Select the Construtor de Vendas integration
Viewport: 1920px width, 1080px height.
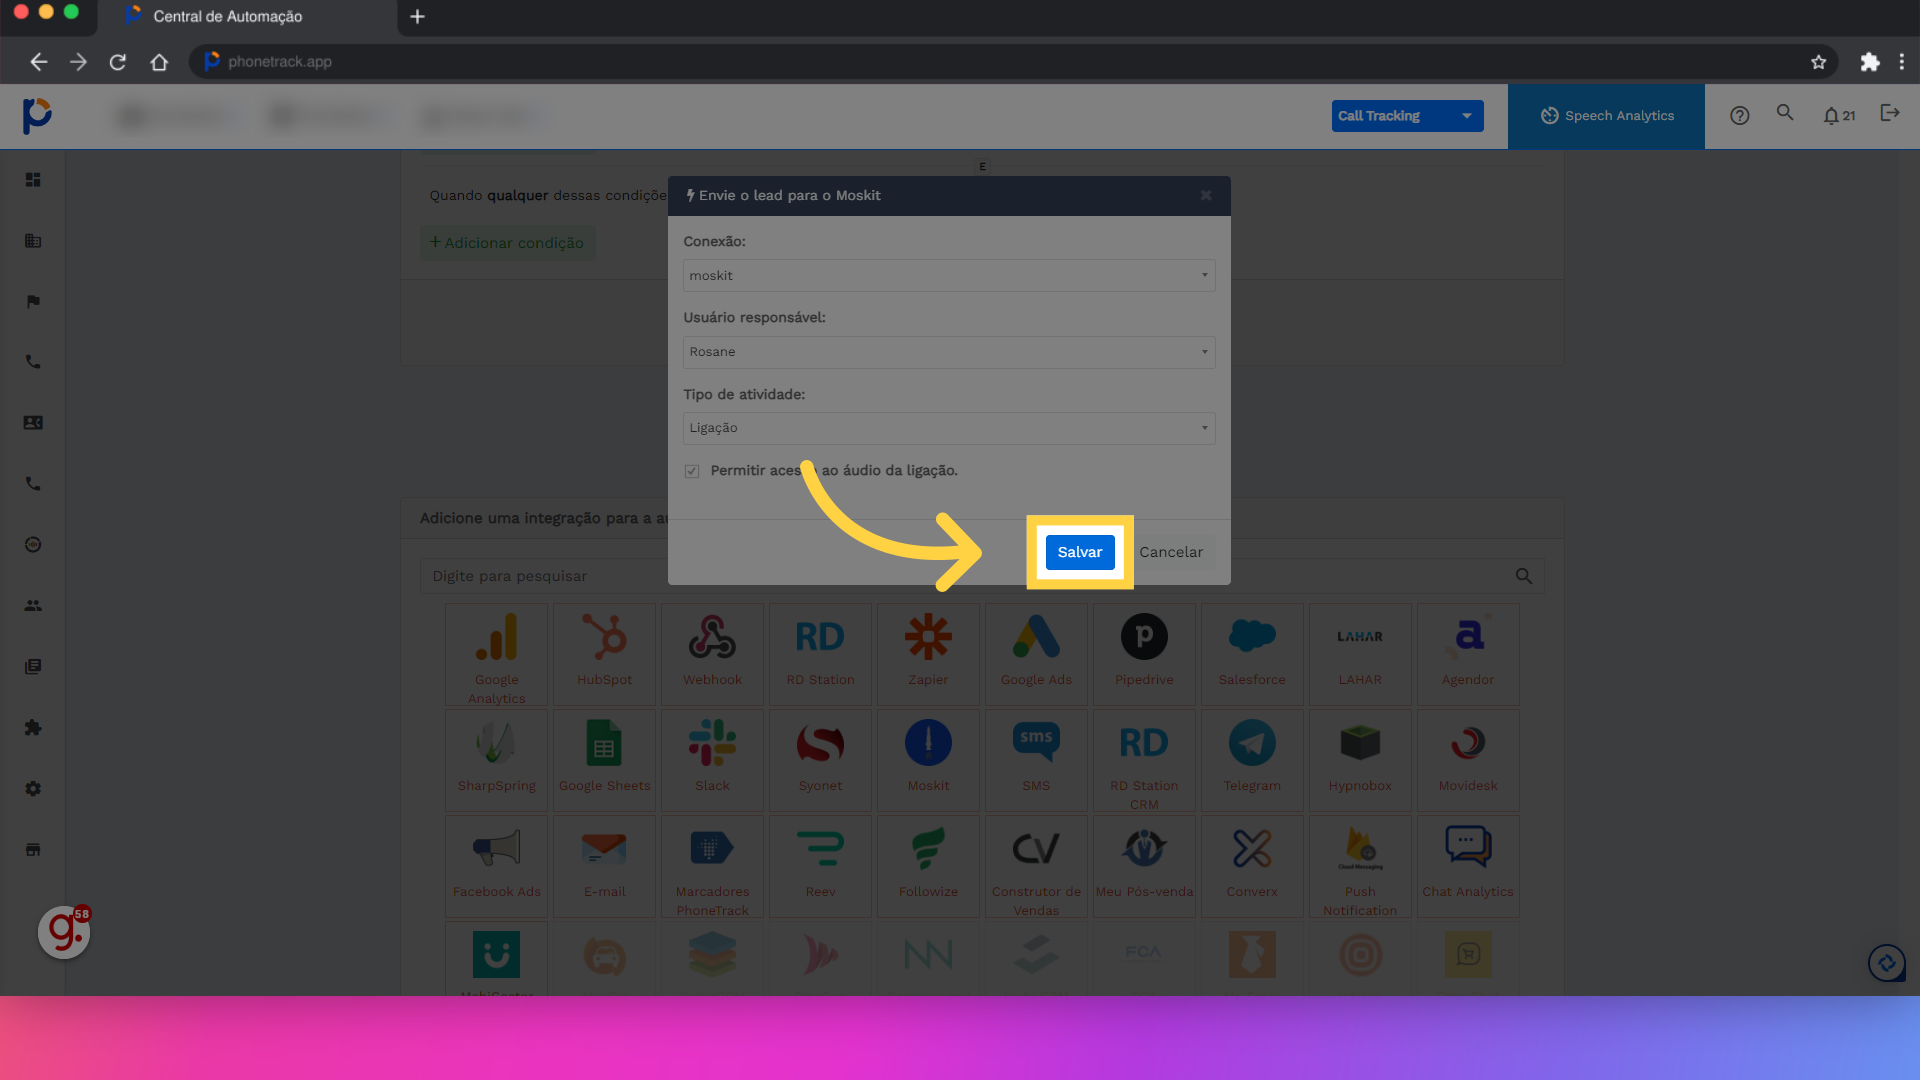1037,867
